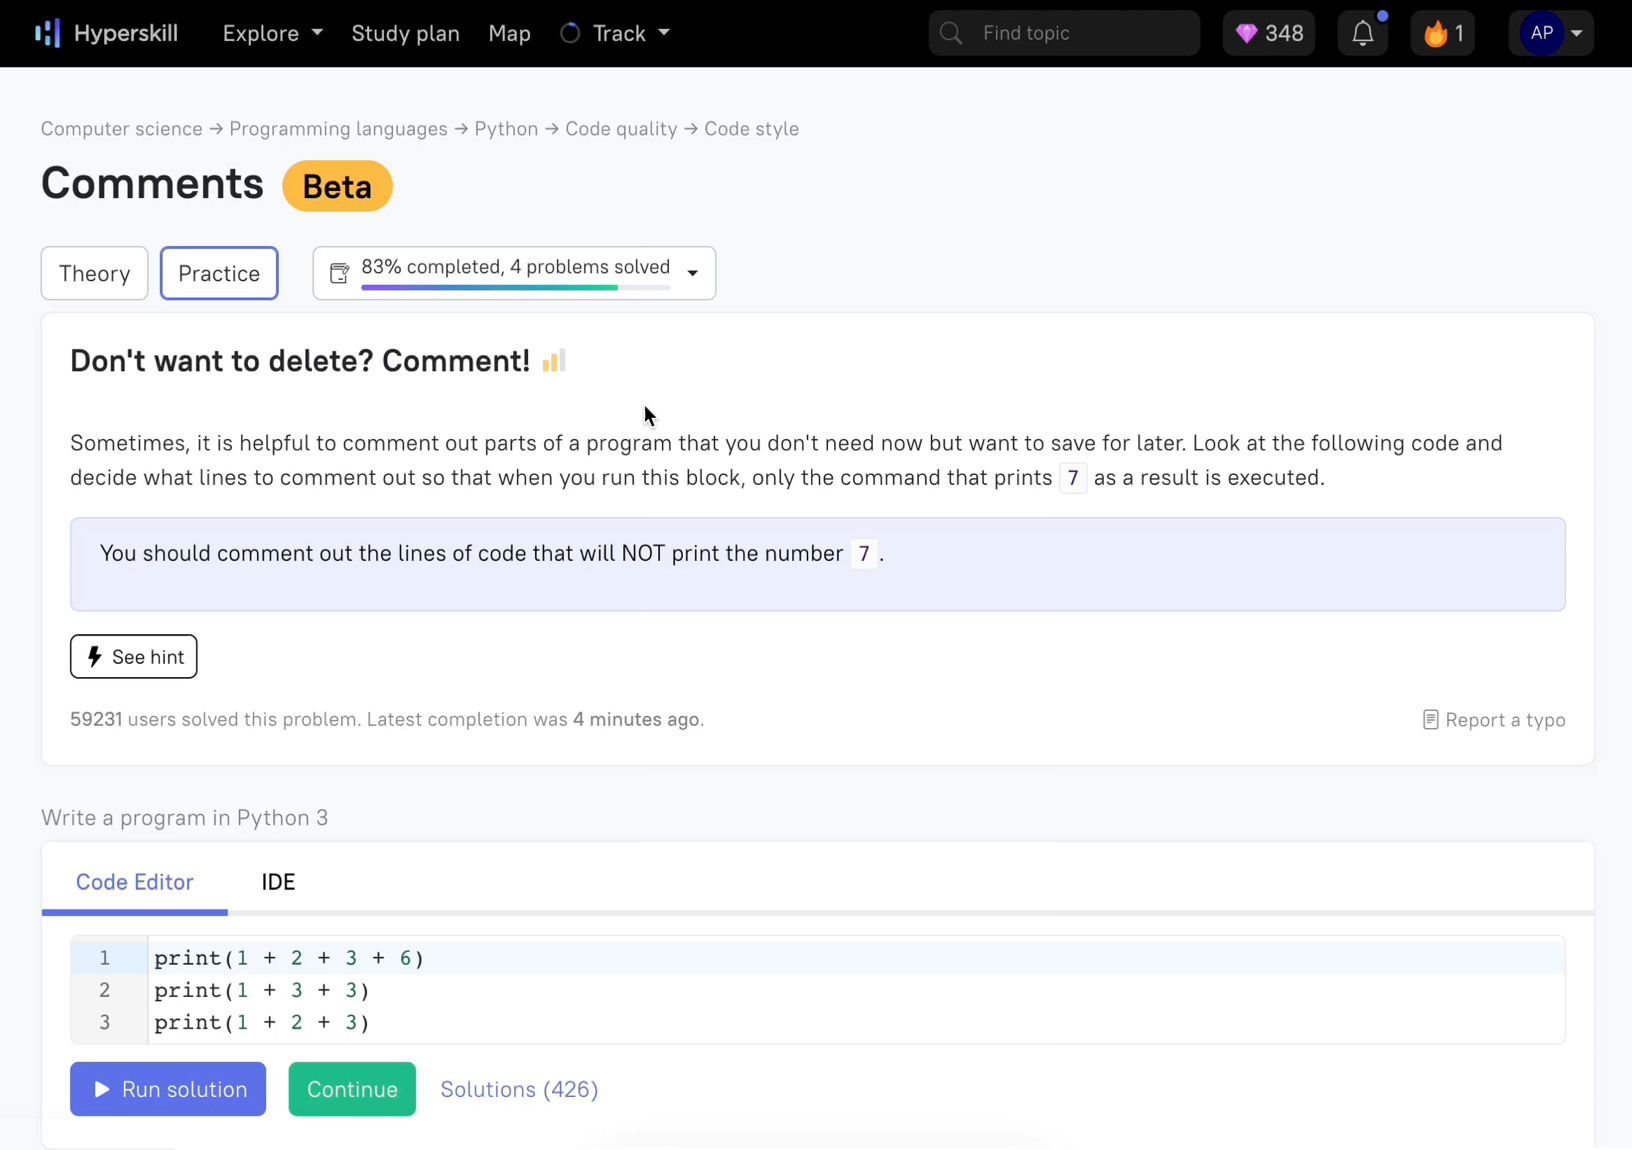Screen dimensions: 1632x1150
Task: Select the Practice mode
Action: coord(218,273)
